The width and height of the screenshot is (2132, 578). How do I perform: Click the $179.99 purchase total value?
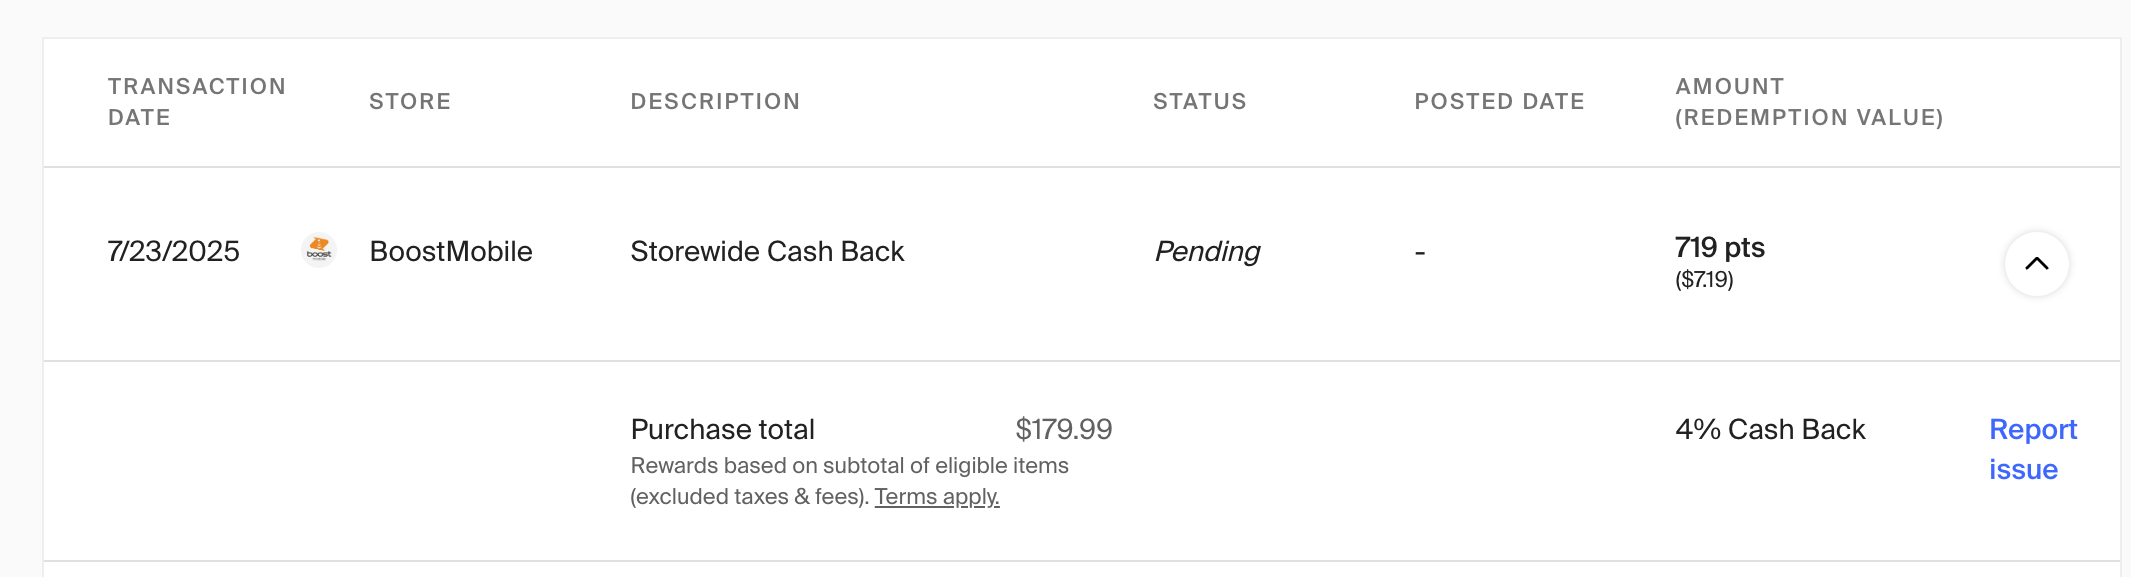(1063, 429)
